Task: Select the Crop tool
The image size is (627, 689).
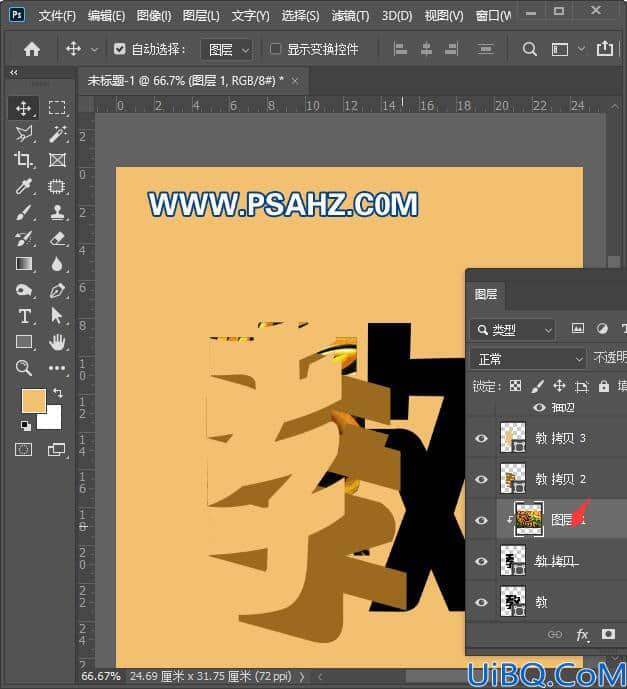Action: pyautogui.click(x=23, y=160)
